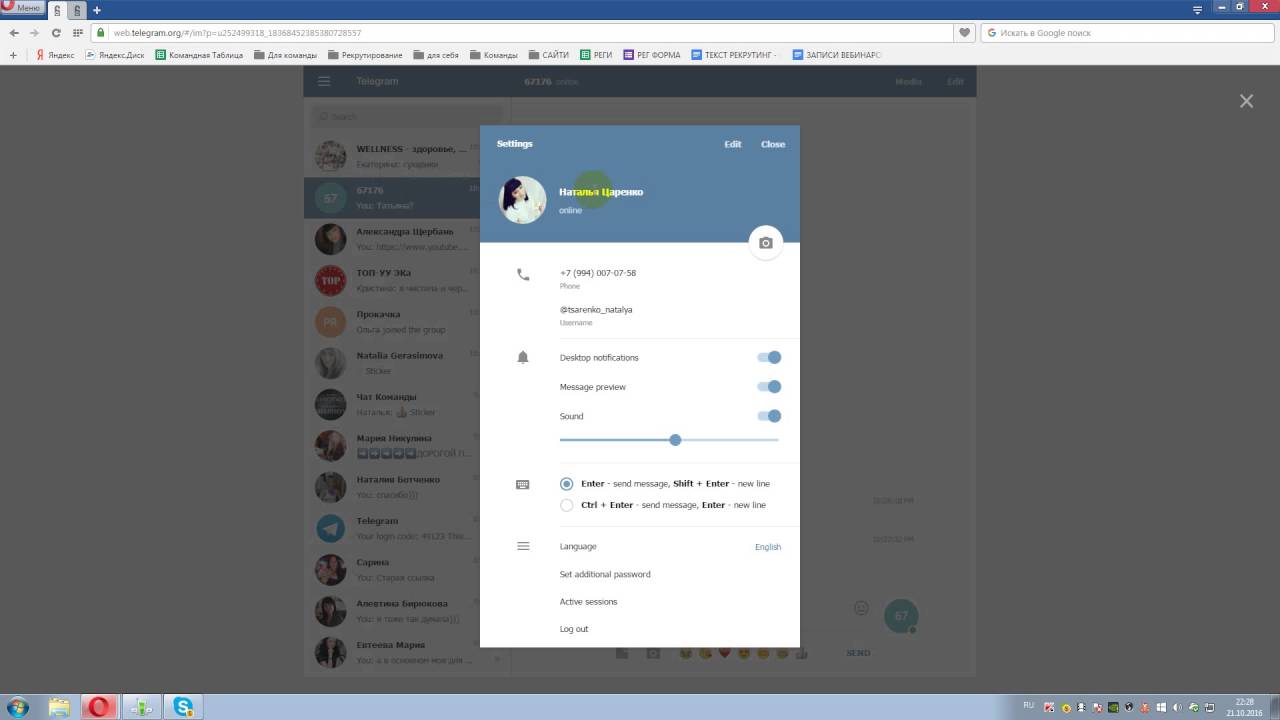Click the browser forward arrow
The height and width of the screenshot is (720, 1280).
pyautogui.click(x=35, y=33)
